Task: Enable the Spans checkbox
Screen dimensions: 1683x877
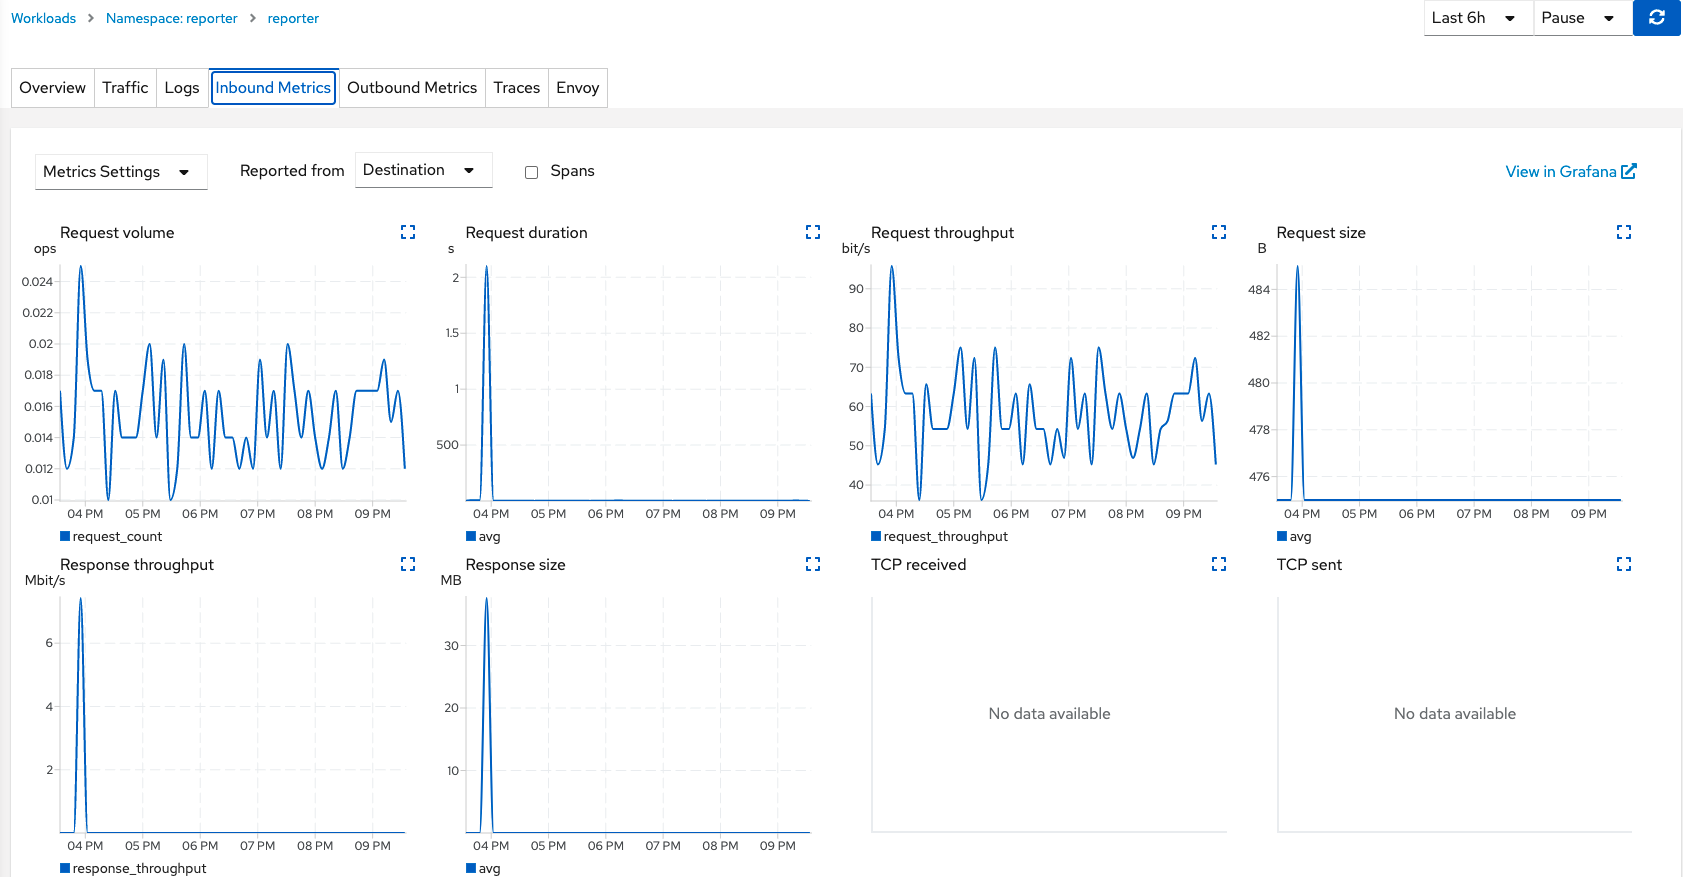Action: click(x=532, y=172)
